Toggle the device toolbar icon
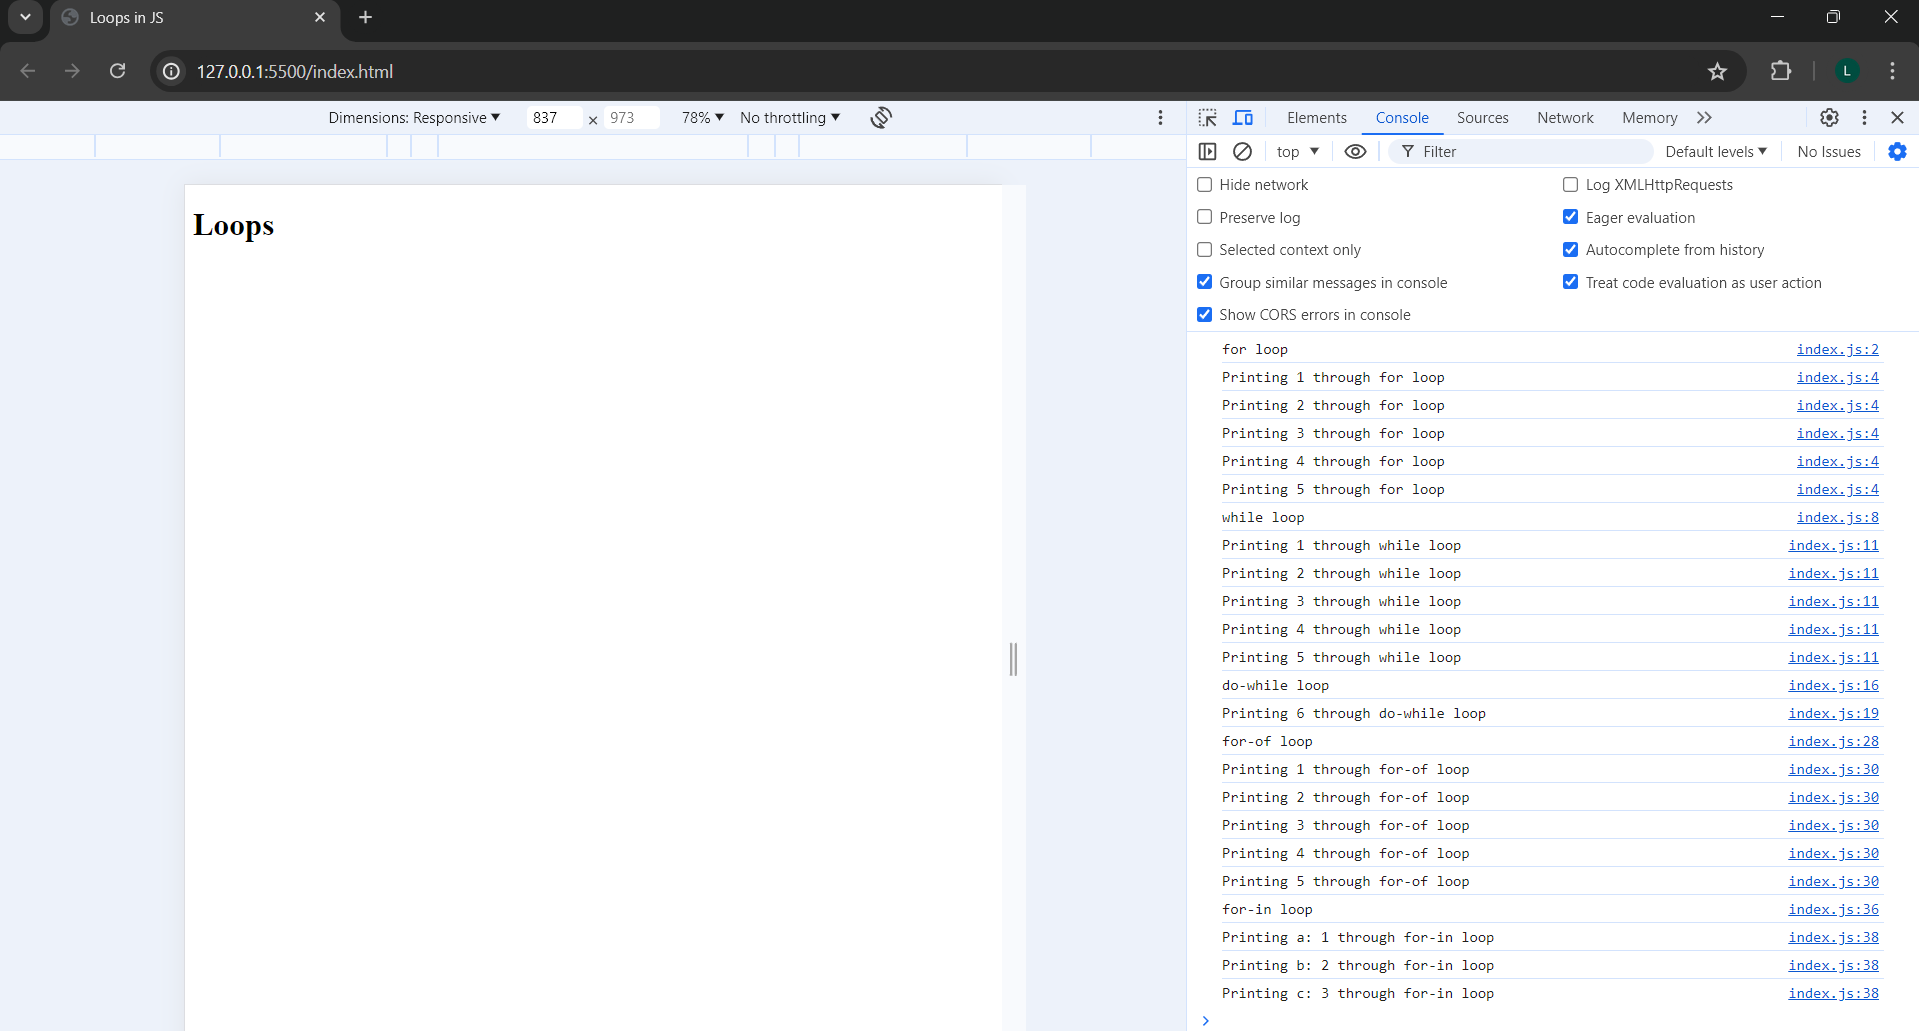Viewport: 1919px width, 1031px height. click(x=1243, y=118)
